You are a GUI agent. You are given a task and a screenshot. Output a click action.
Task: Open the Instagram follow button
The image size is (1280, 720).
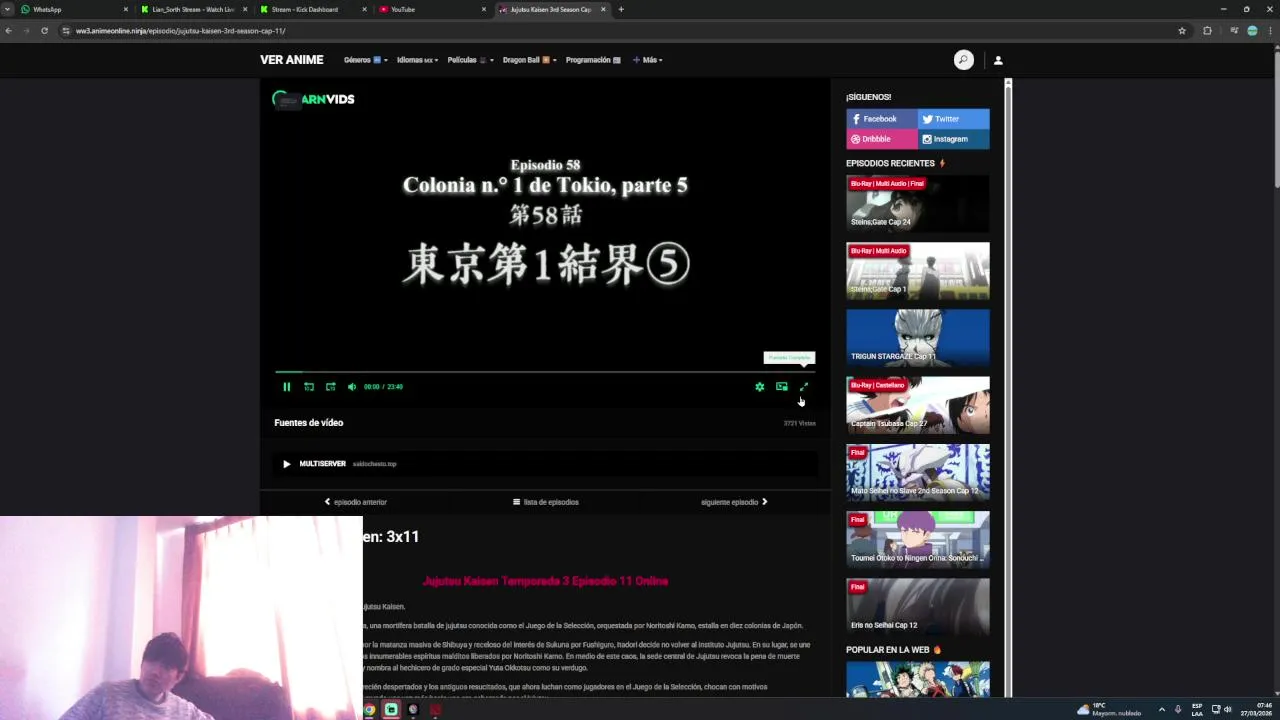(x=954, y=139)
